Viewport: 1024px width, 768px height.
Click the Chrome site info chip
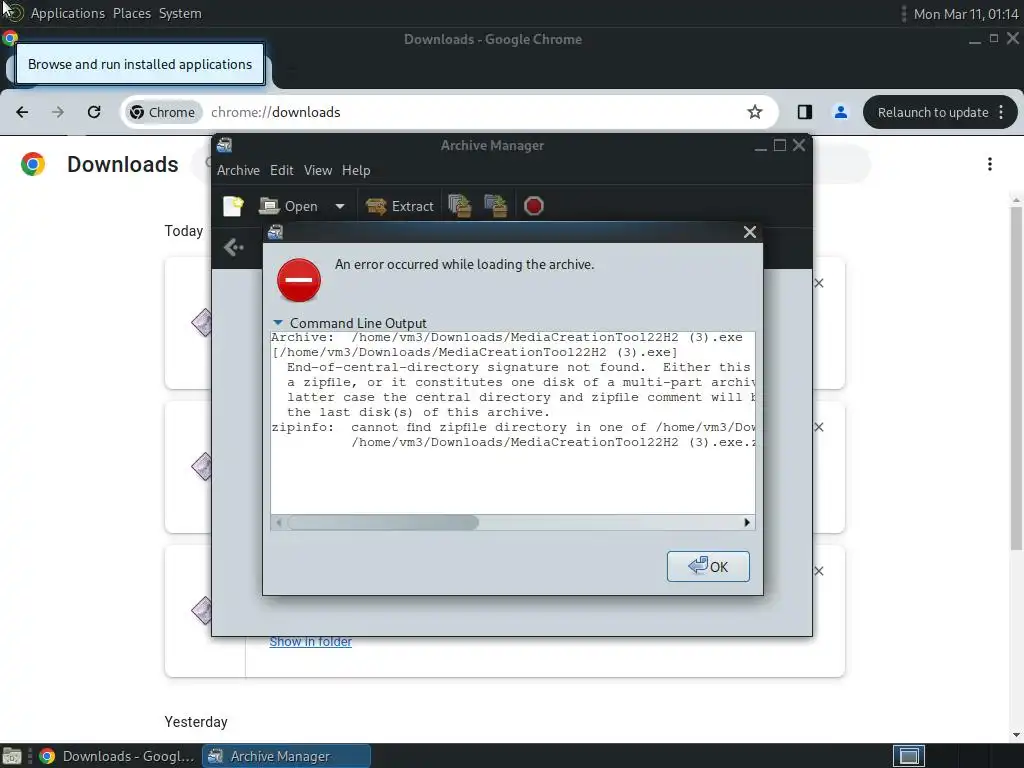coord(163,112)
